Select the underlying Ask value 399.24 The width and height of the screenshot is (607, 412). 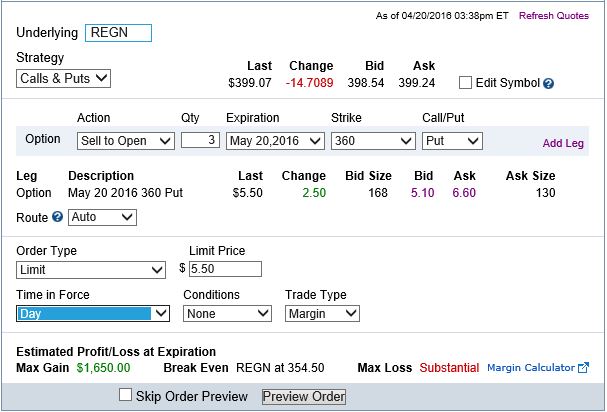417,83
